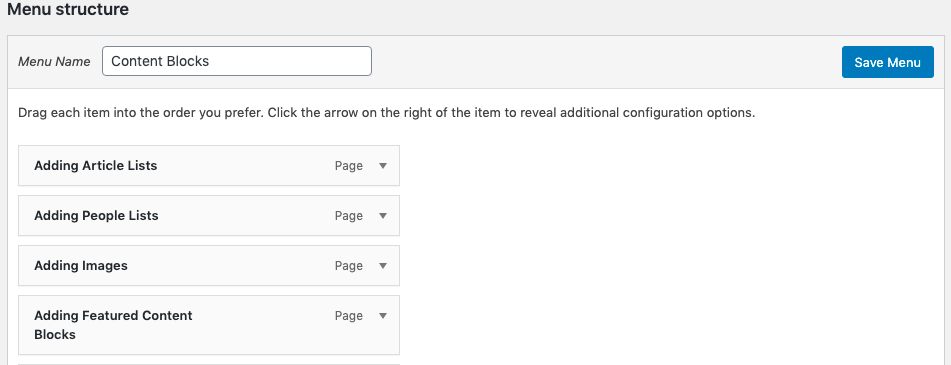Click Page label on Adding Images

click(x=349, y=266)
